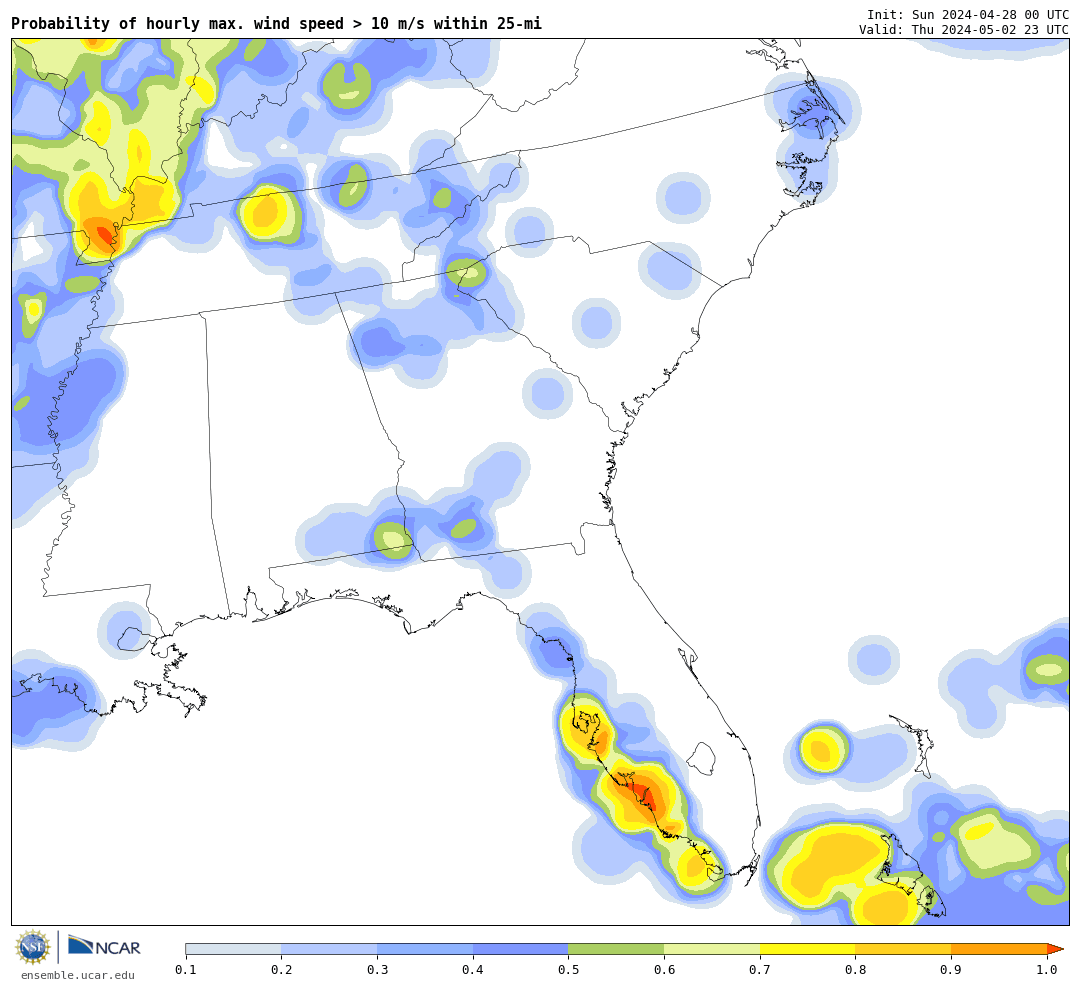Select the 0.1–0.2 light gray-blue color band
Image resolution: width=1080 pixels, height=988 pixels.
(x=233, y=949)
